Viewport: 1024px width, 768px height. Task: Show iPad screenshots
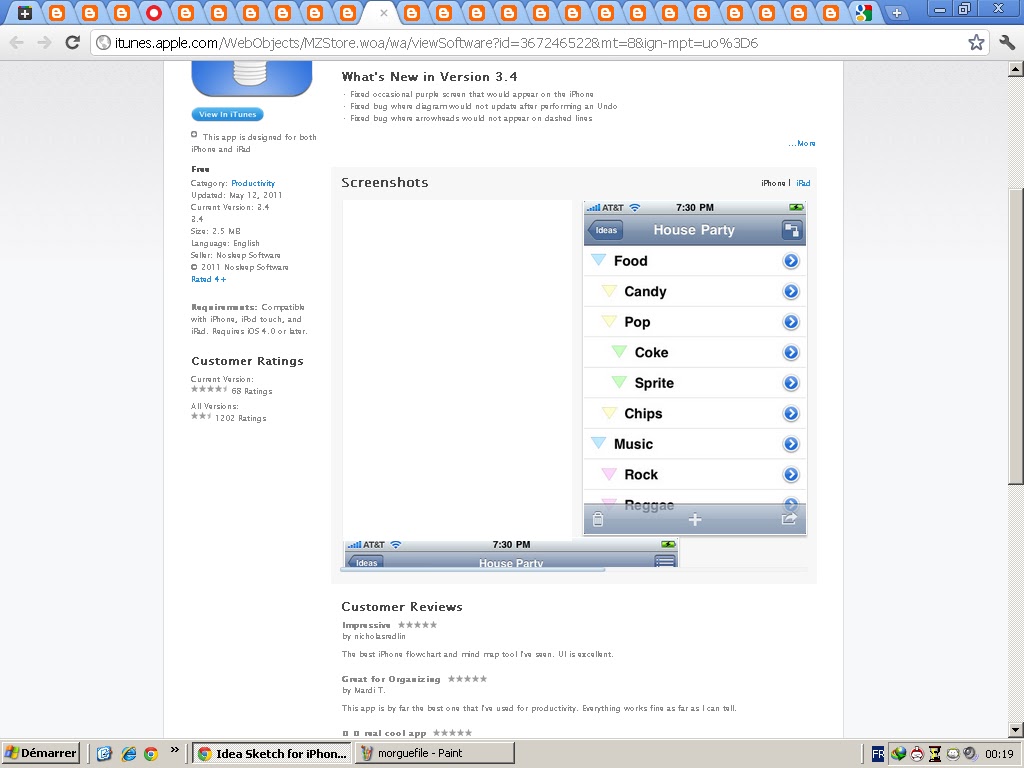point(803,184)
